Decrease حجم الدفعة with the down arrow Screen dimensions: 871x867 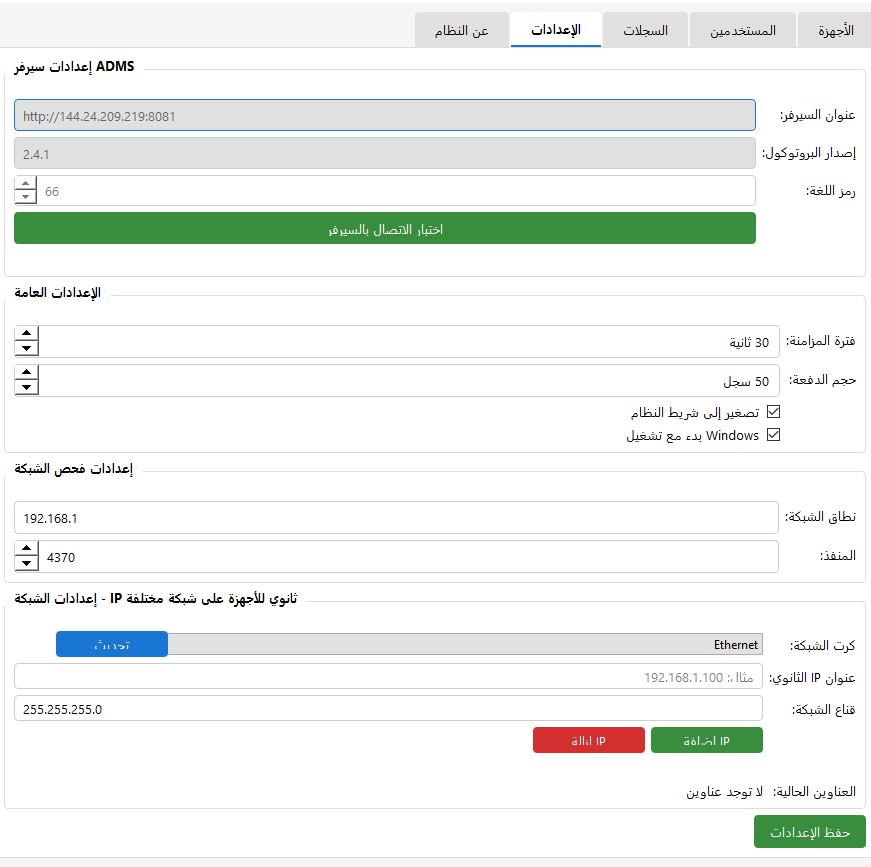(27, 388)
